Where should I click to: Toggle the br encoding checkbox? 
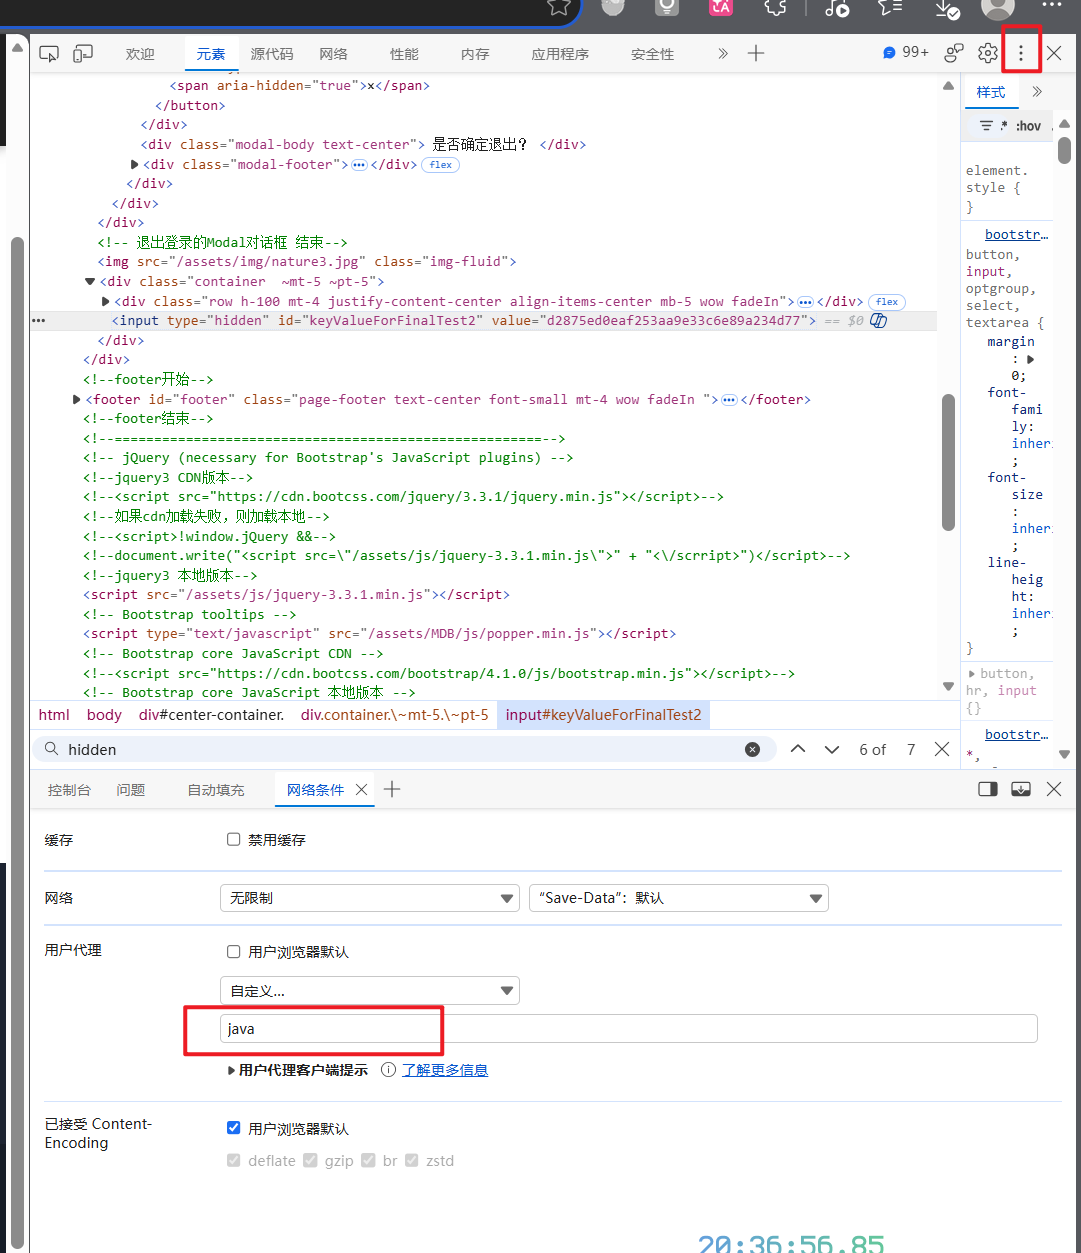(x=368, y=1161)
